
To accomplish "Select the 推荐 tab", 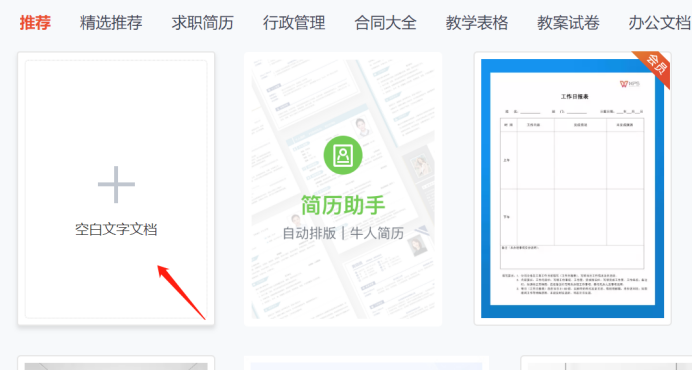I will 35,23.
